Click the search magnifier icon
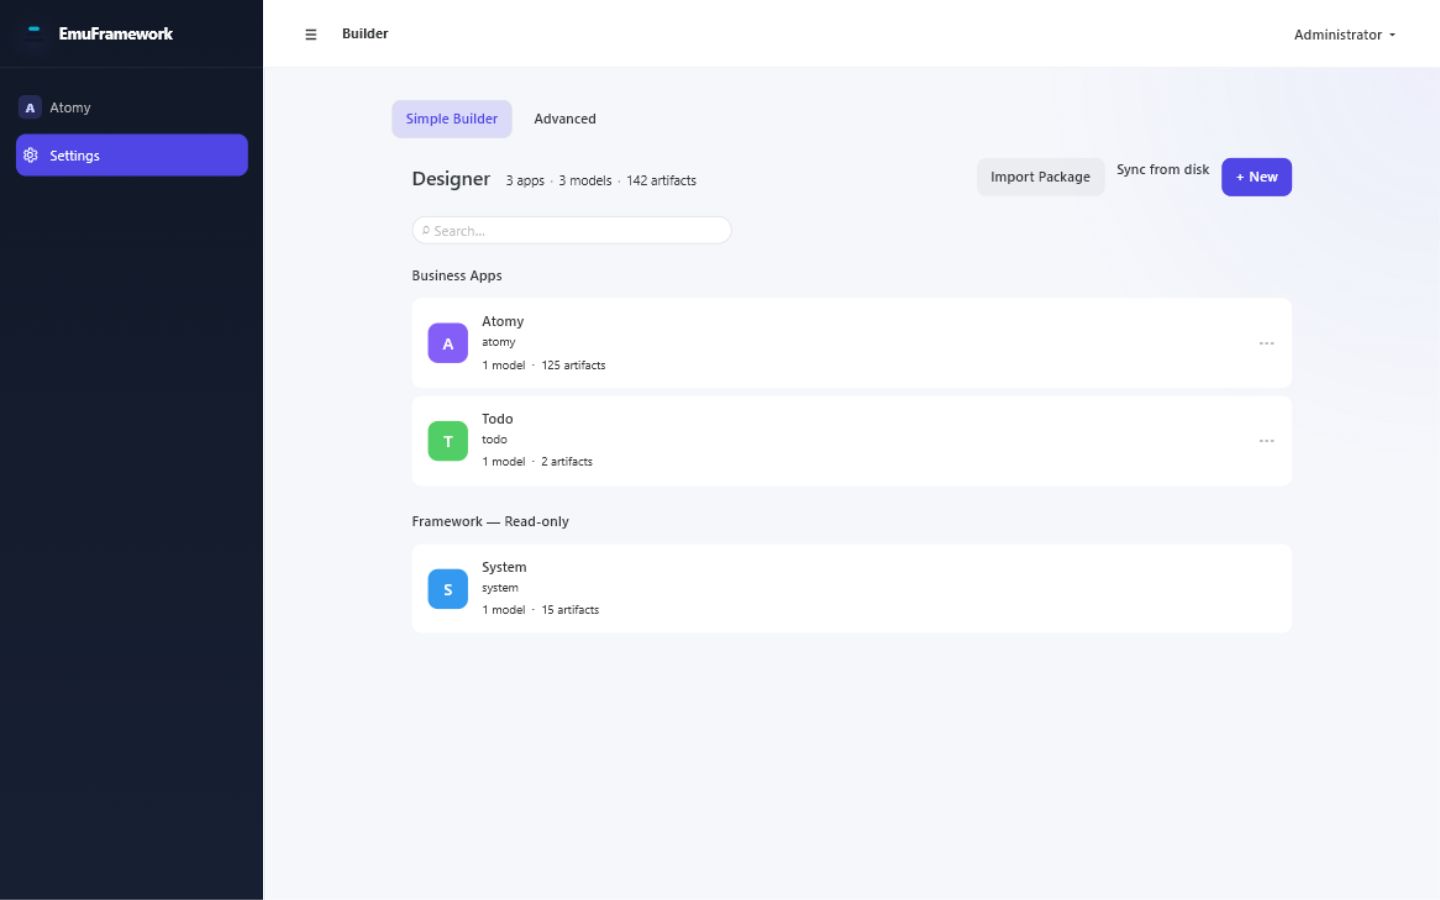Screen dimensions: 1440x900 pyautogui.click(x=426, y=230)
